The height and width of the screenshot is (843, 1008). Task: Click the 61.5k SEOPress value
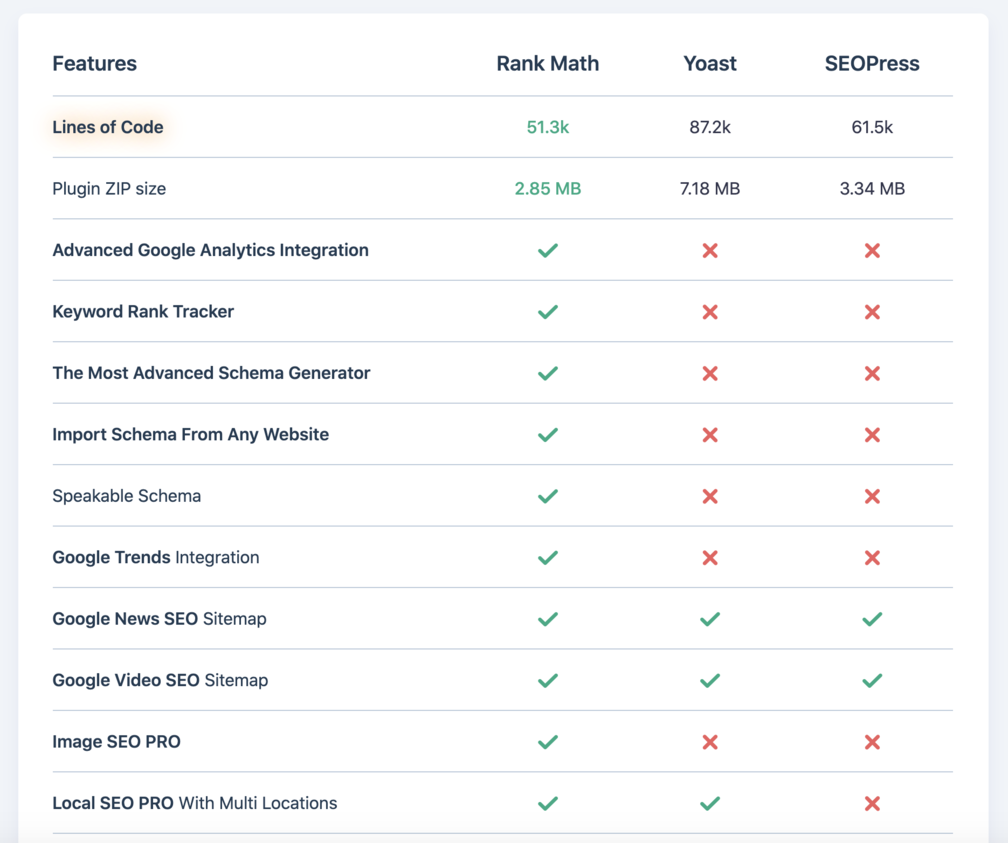tap(872, 127)
